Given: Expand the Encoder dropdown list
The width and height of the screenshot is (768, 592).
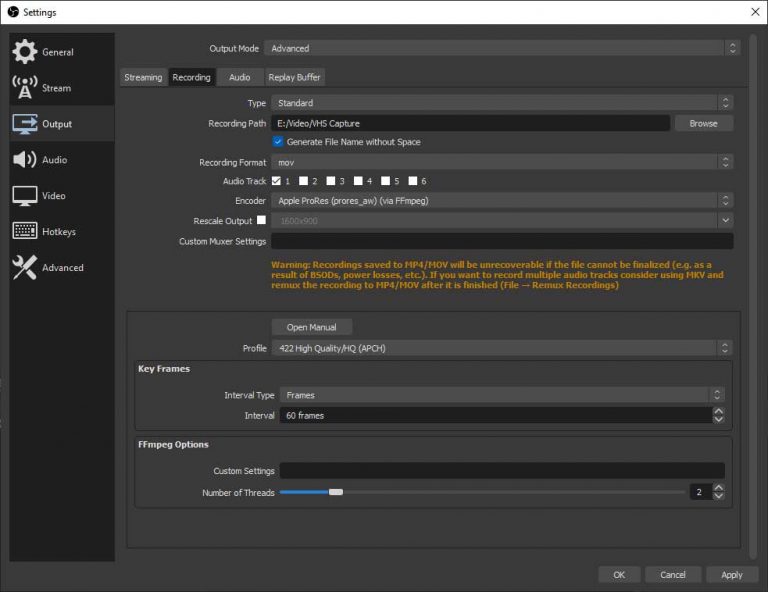Looking at the screenshot, I should [502, 201].
